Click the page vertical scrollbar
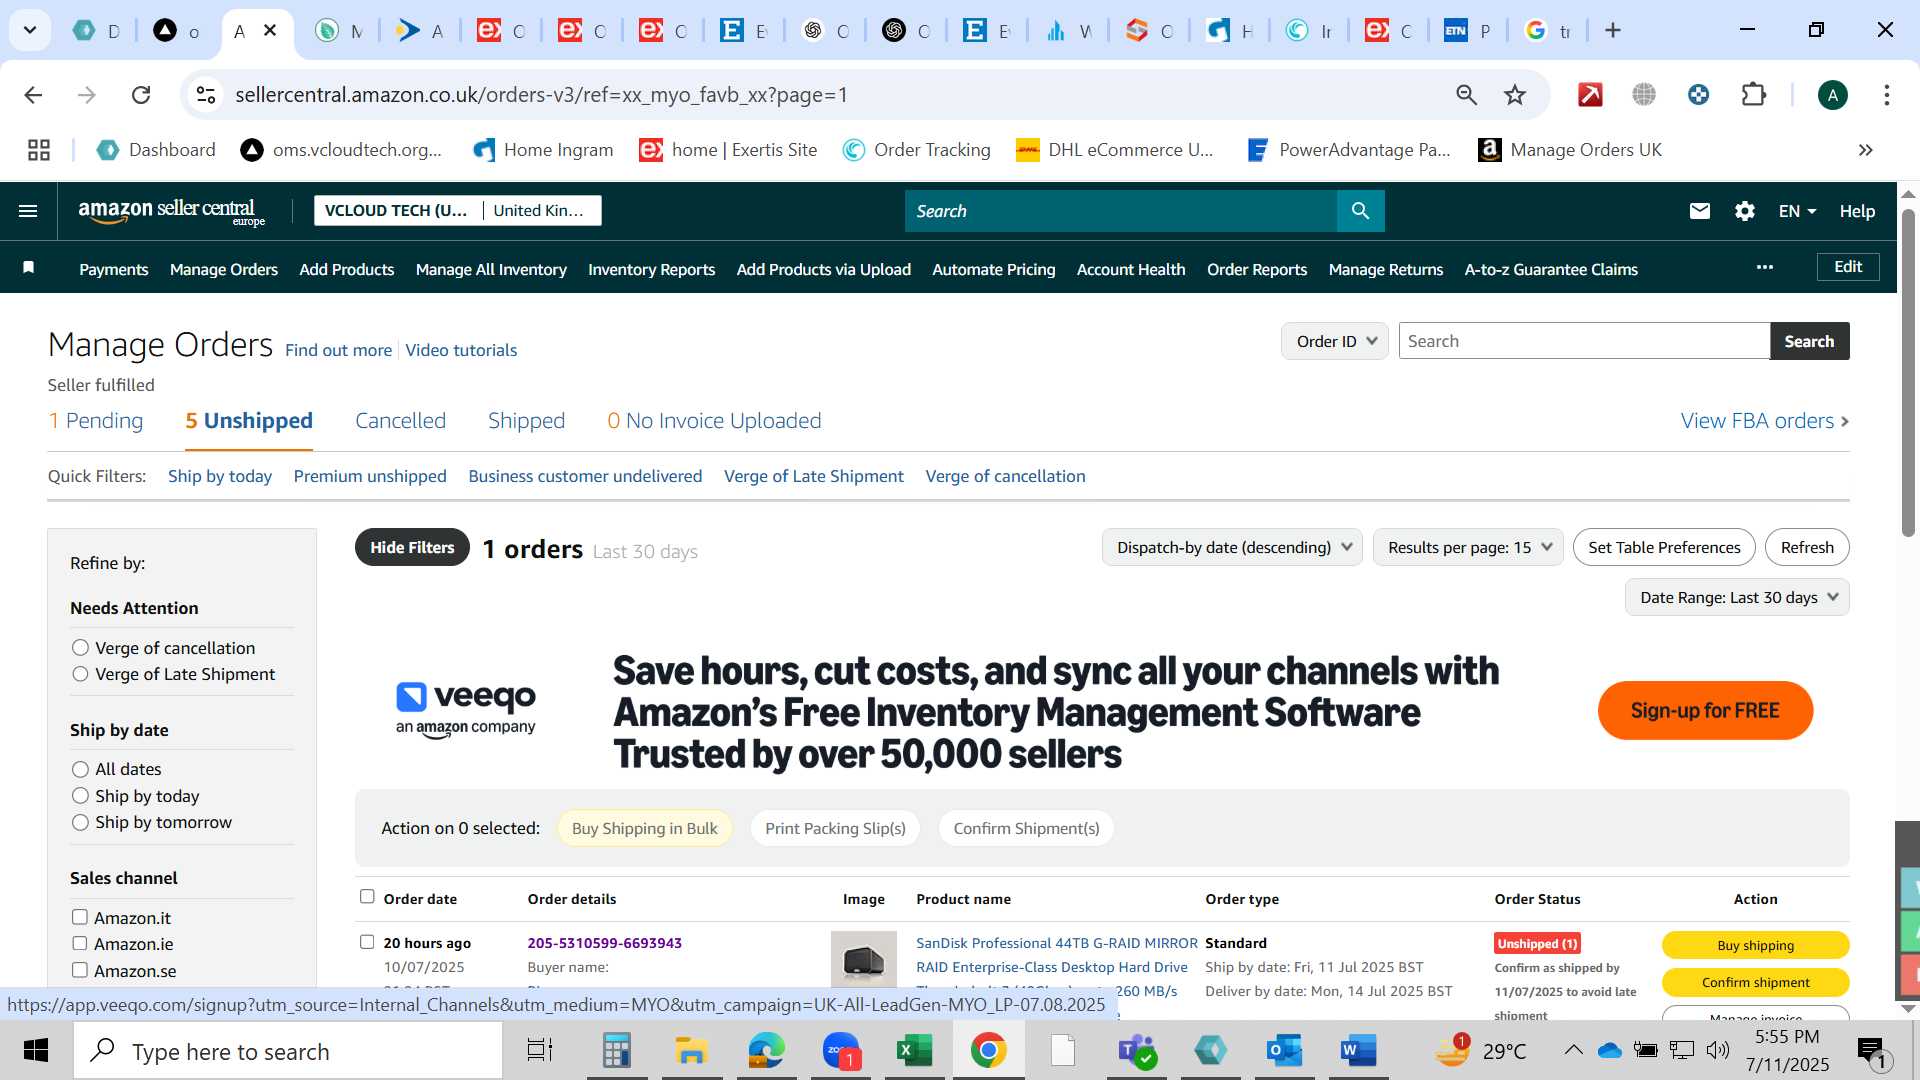 (1908, 374)
